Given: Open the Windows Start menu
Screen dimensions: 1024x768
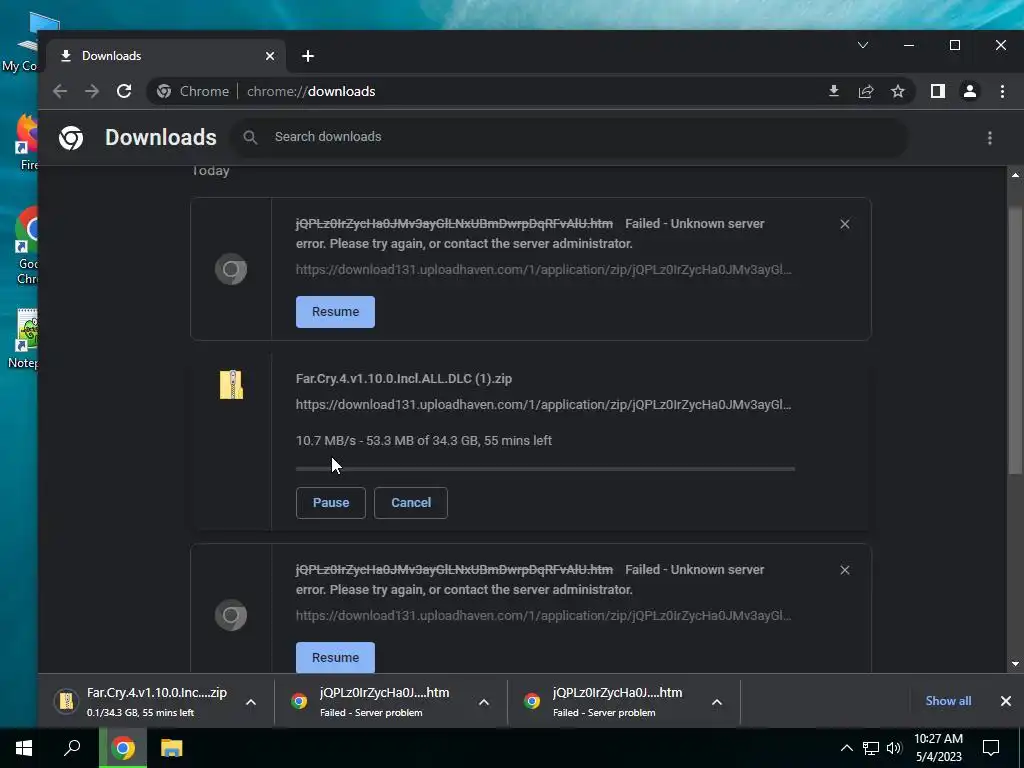Looking at the screenshot, I should [24, 748].
